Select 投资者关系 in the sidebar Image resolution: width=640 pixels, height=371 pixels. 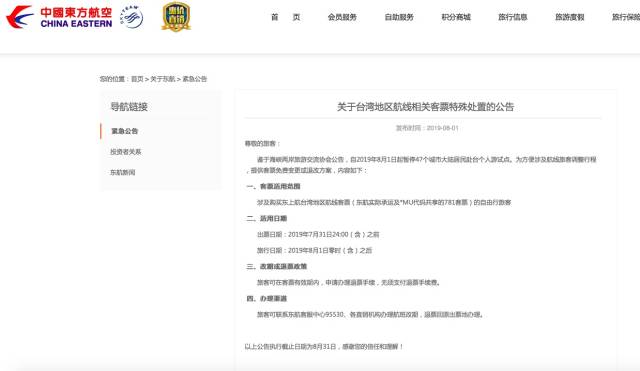(126, 152)
